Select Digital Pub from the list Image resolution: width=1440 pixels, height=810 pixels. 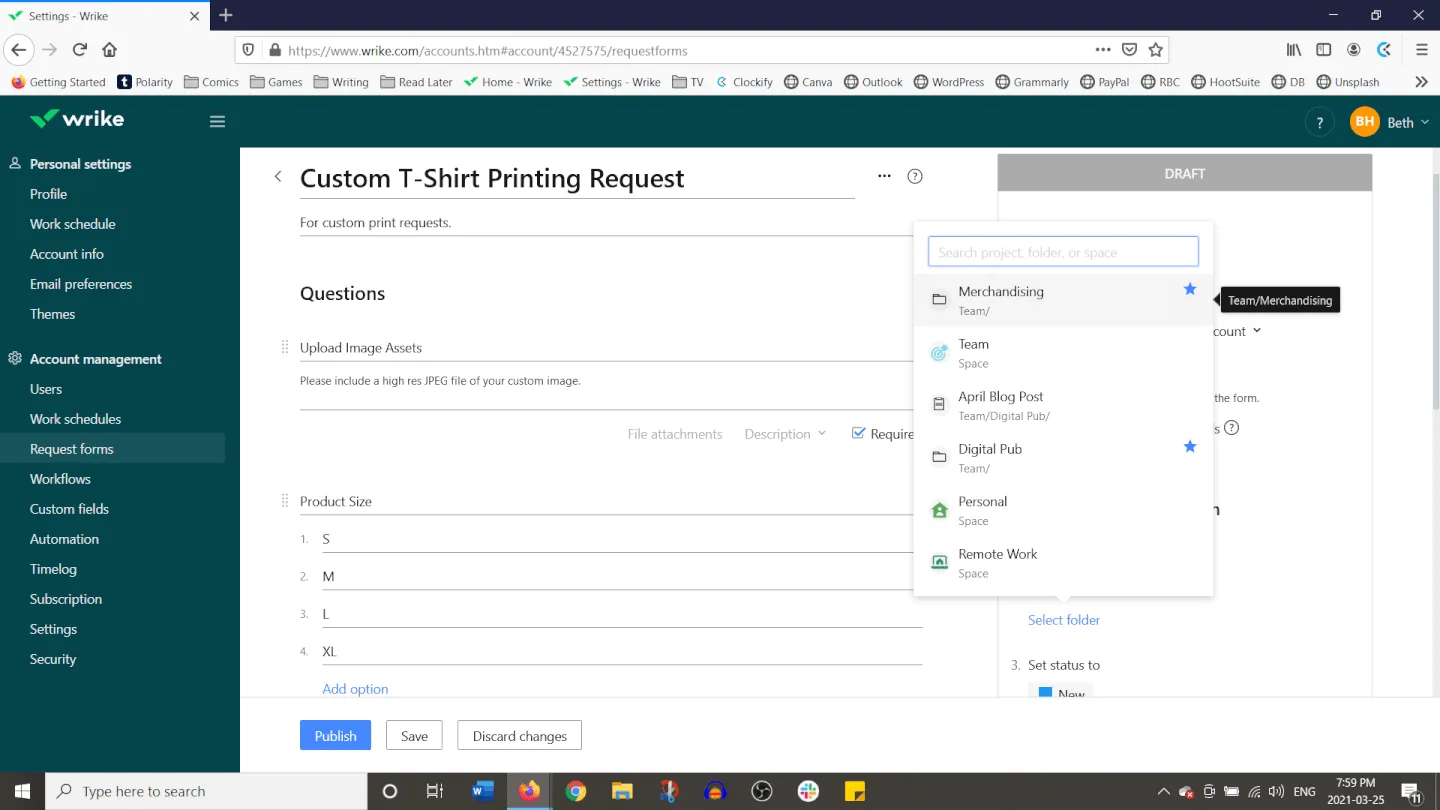point(1063,457)
